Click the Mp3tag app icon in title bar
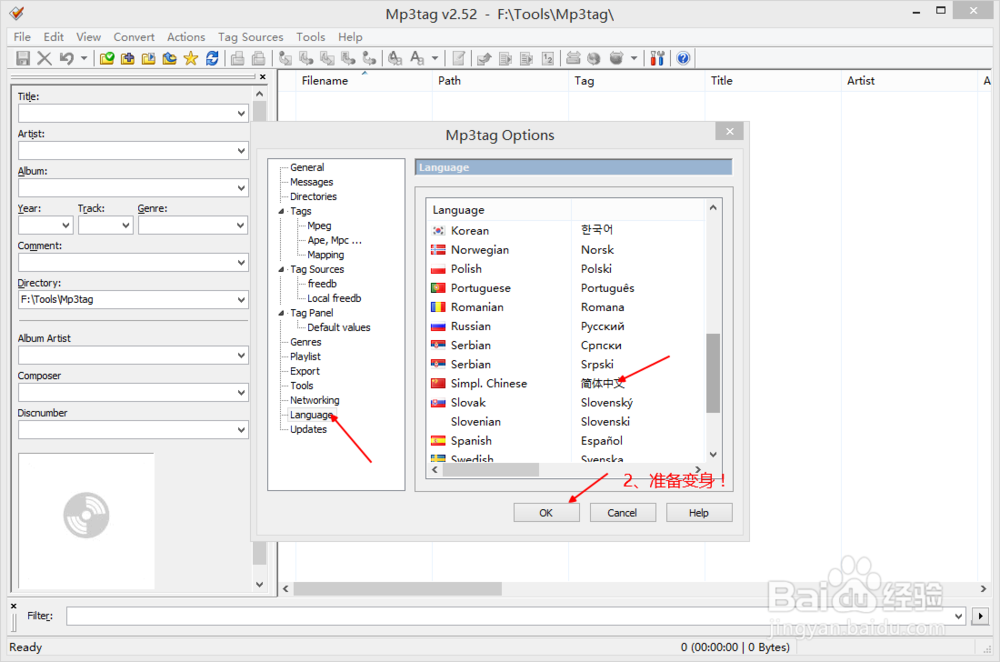This screenshot has width=1000, height=662. pyautogui.click(x=17, y=13)
